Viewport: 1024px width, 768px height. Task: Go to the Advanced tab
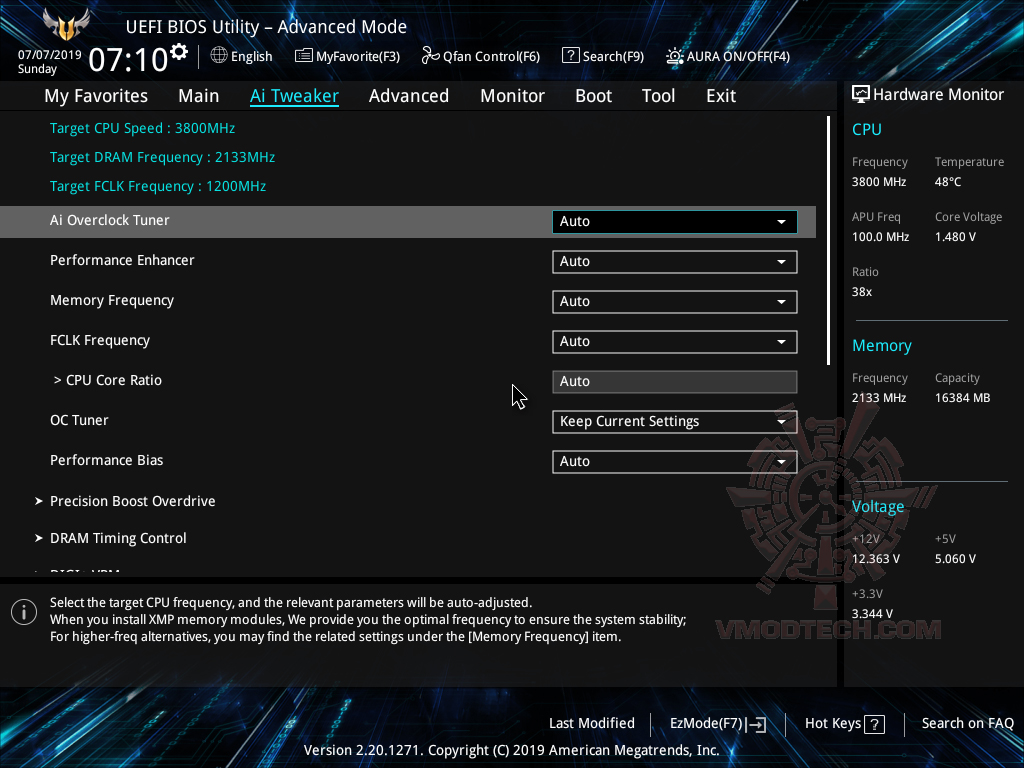(409, 96)
